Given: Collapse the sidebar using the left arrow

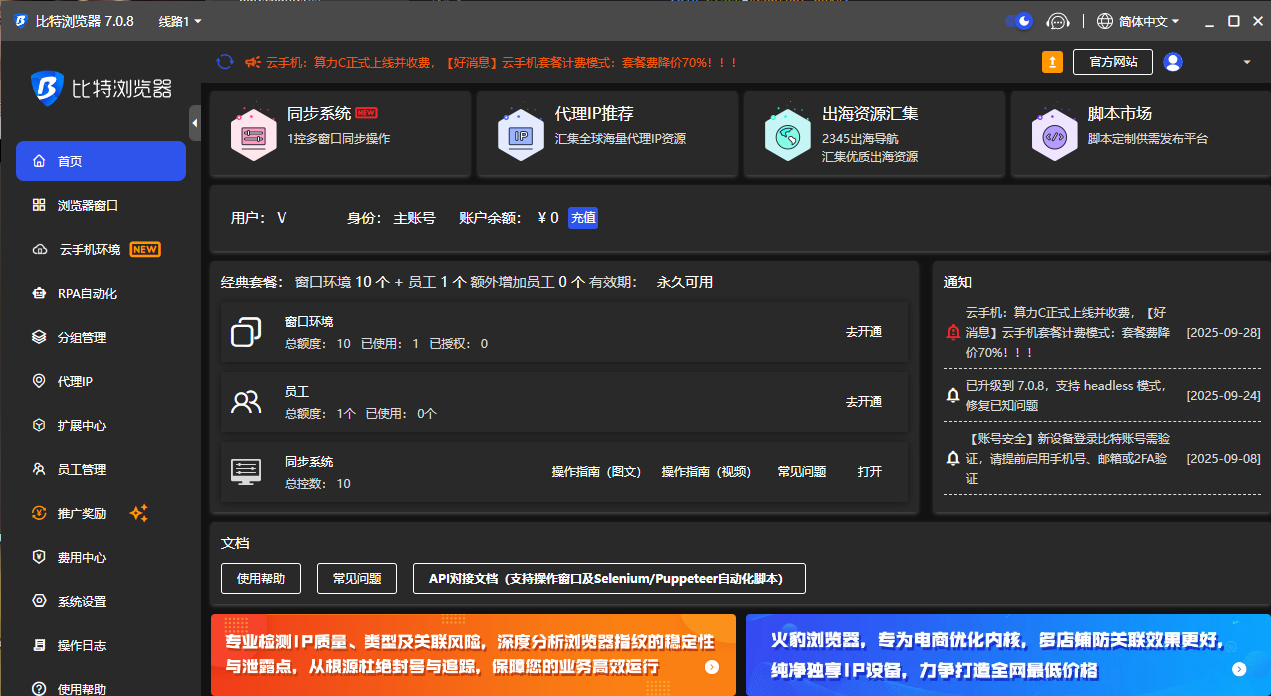Looking at the screenshot, I should pos(195,123).
